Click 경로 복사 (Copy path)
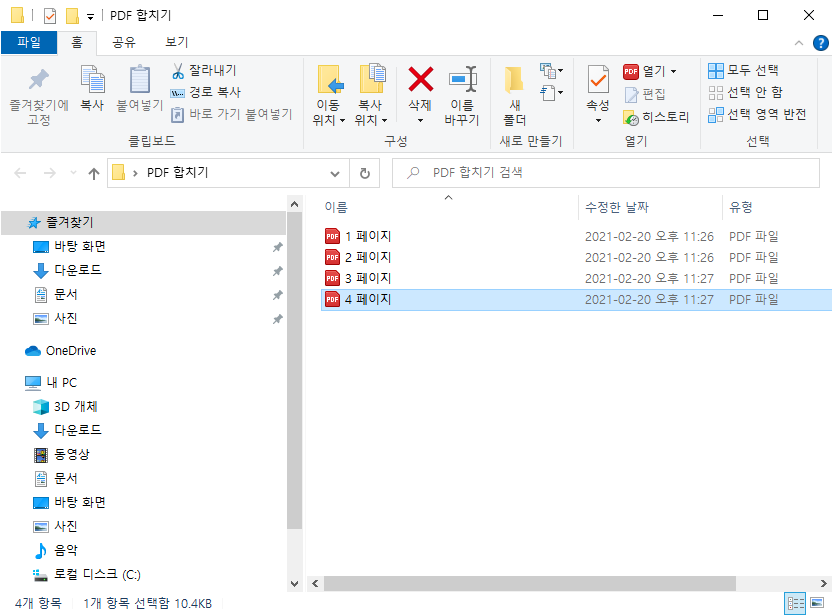Viewport: 833px width, 616px height. [x=206, y=92]
